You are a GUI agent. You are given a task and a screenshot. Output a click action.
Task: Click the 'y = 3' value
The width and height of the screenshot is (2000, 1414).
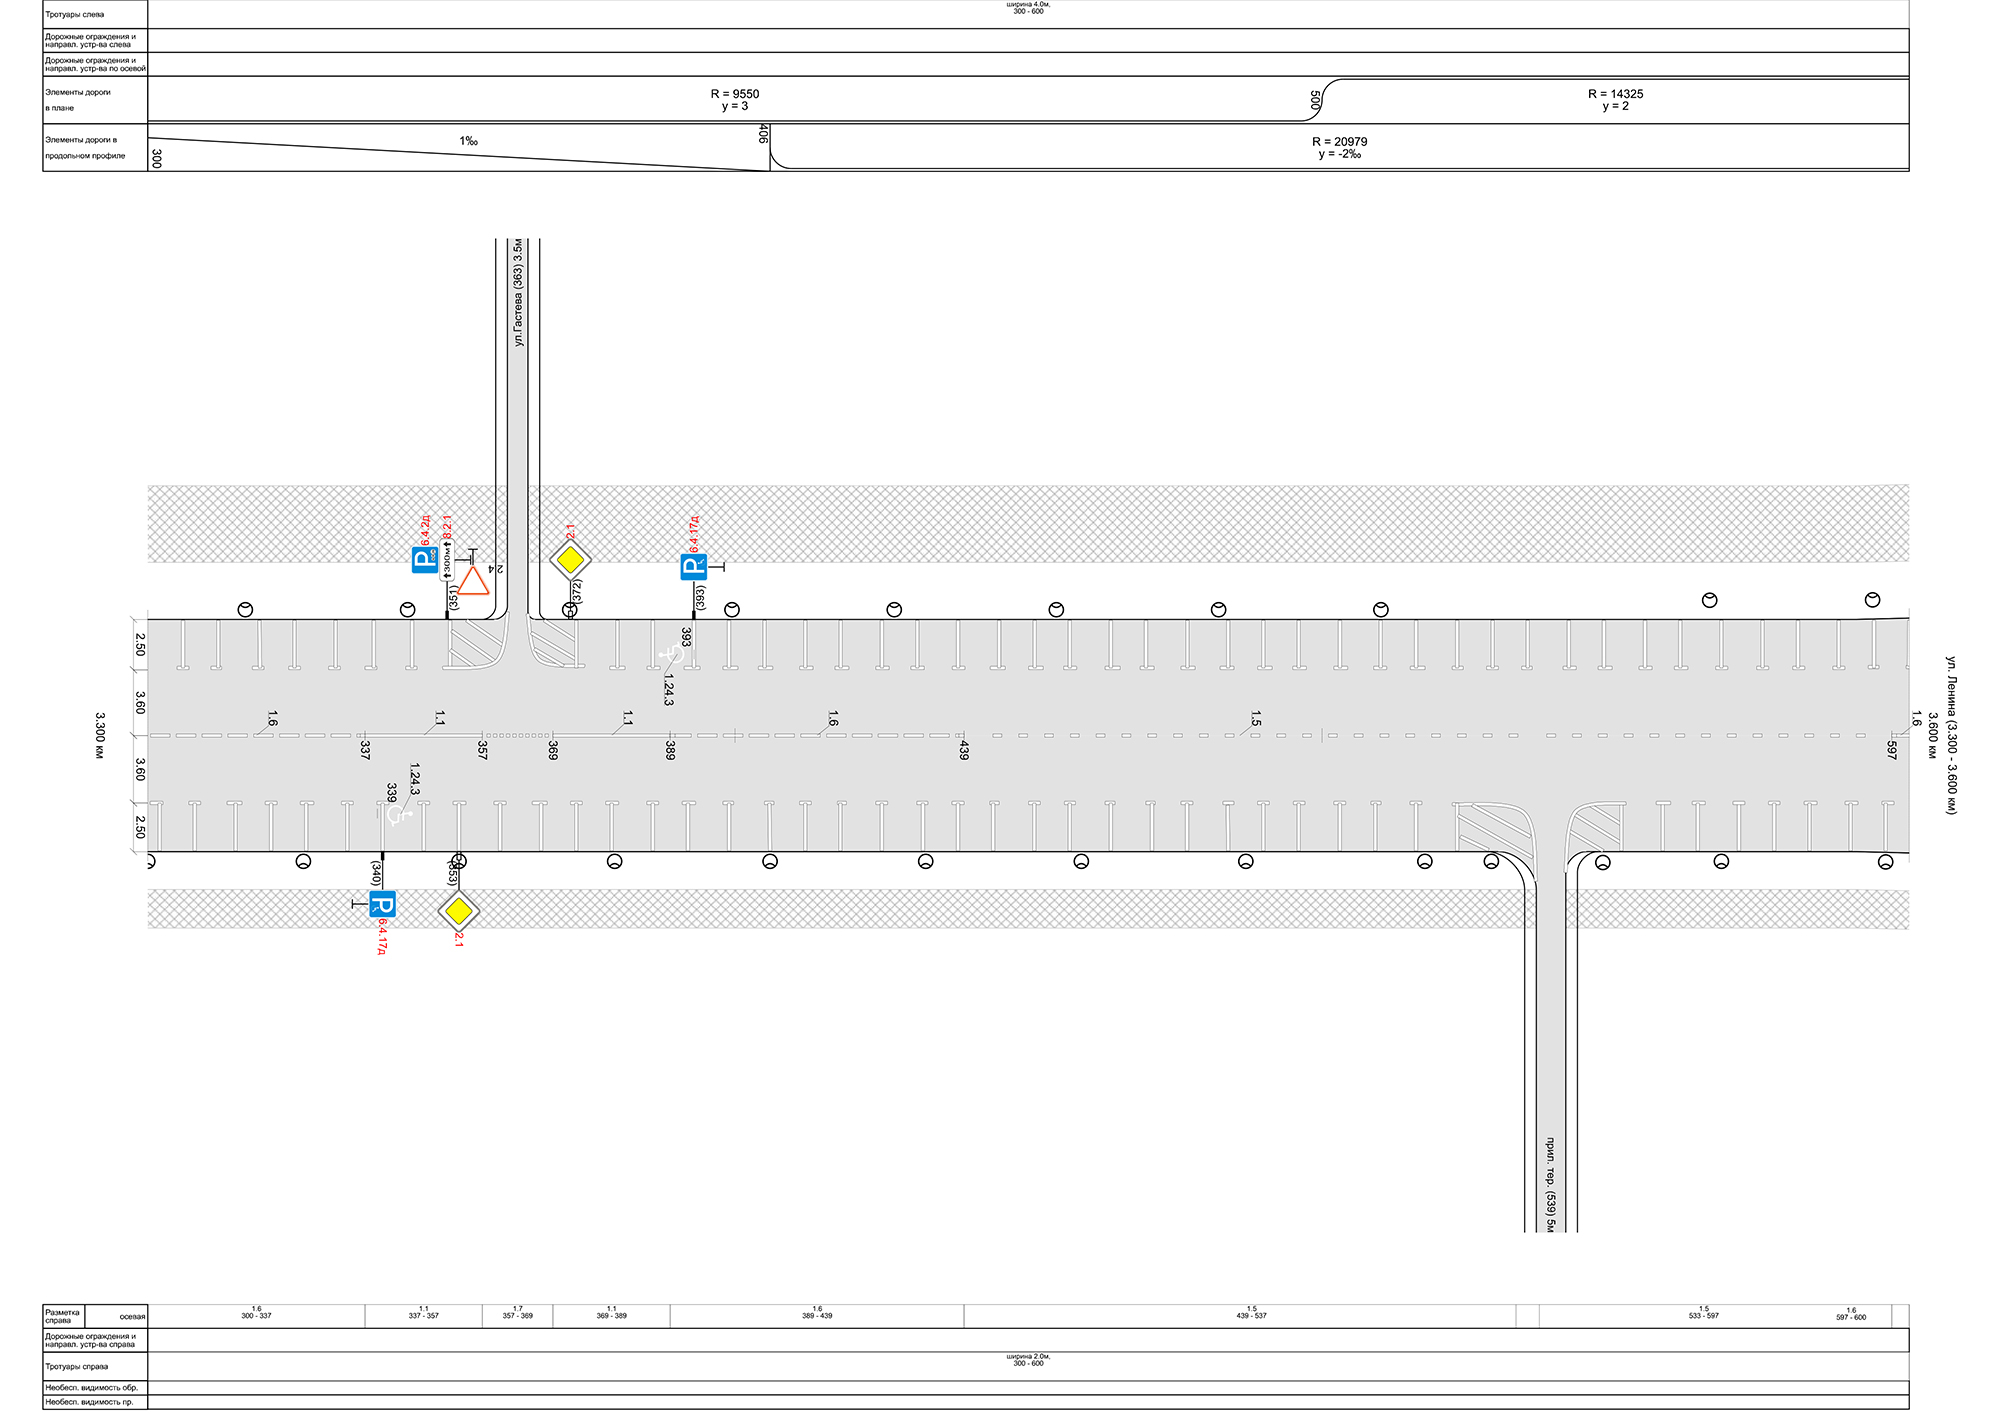pyautogui.click(x=735, y=106)
